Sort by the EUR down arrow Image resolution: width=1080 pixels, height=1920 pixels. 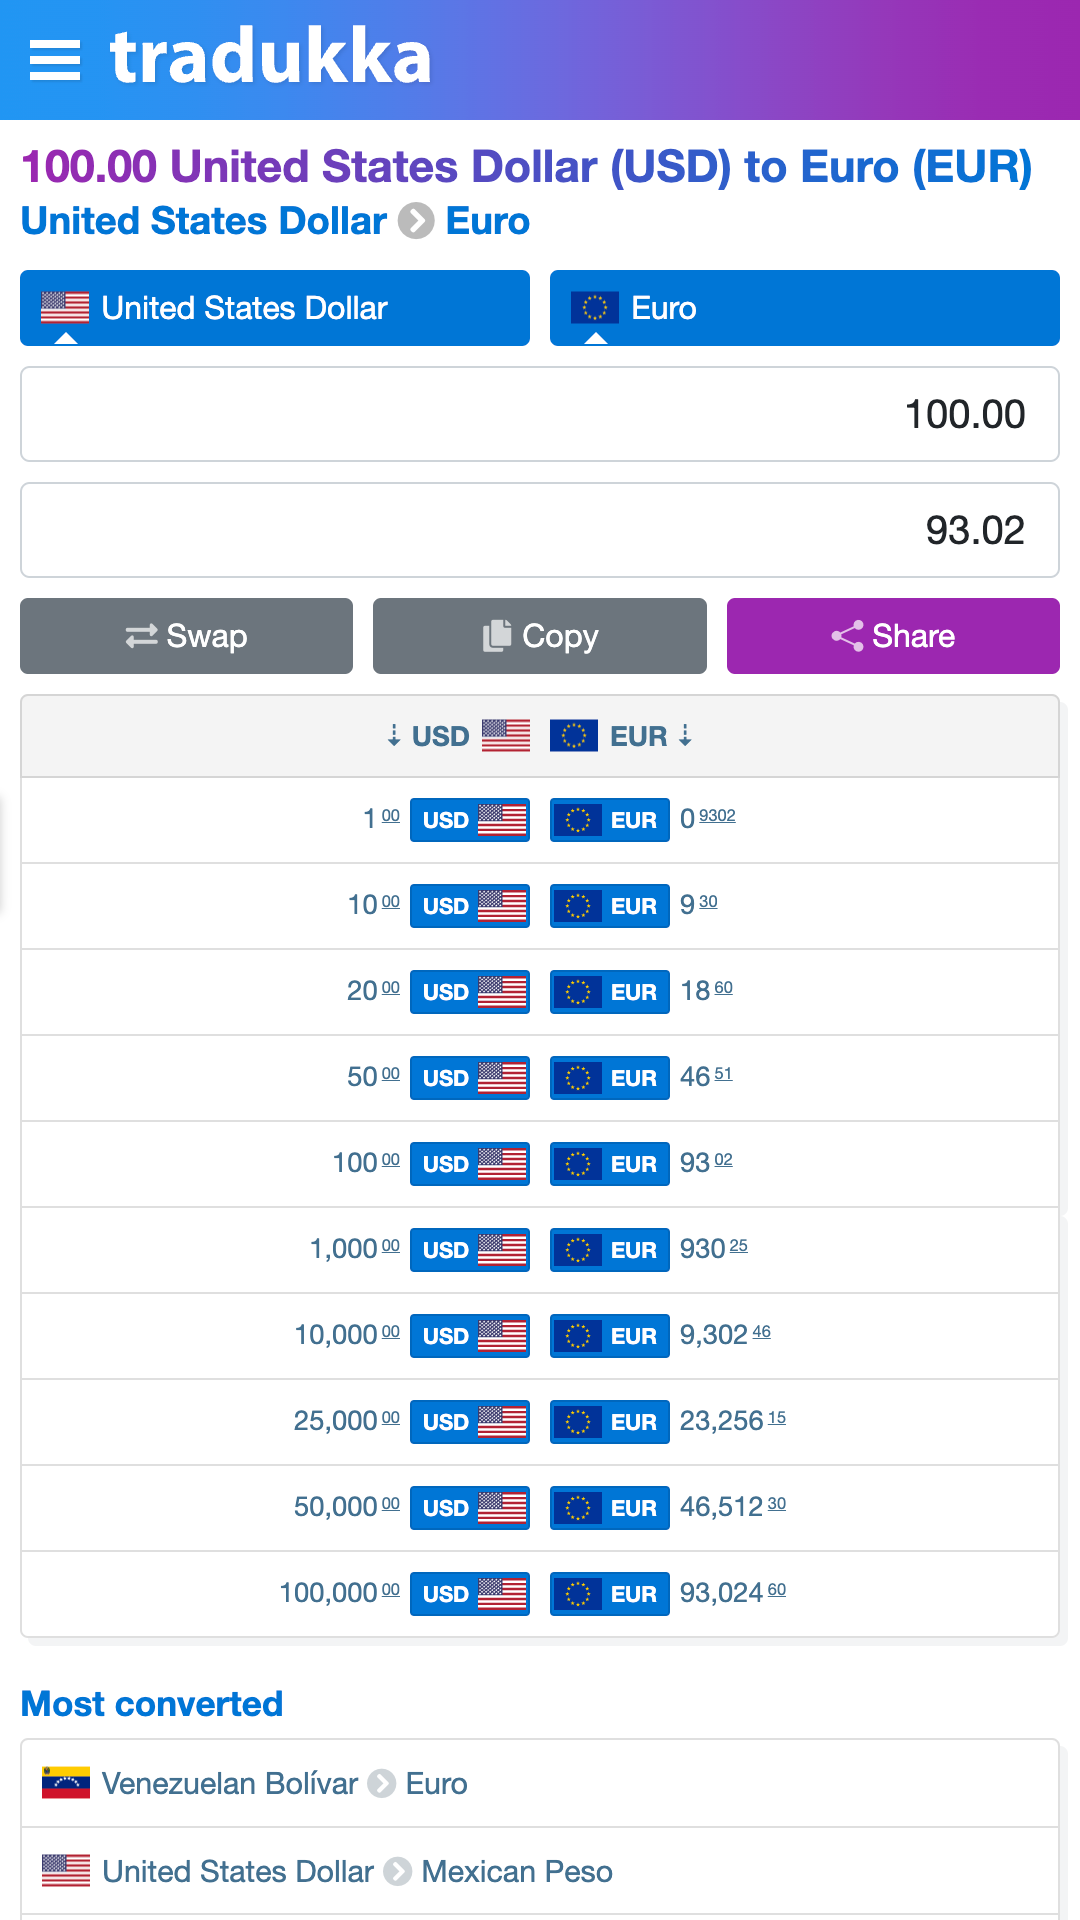685,736
